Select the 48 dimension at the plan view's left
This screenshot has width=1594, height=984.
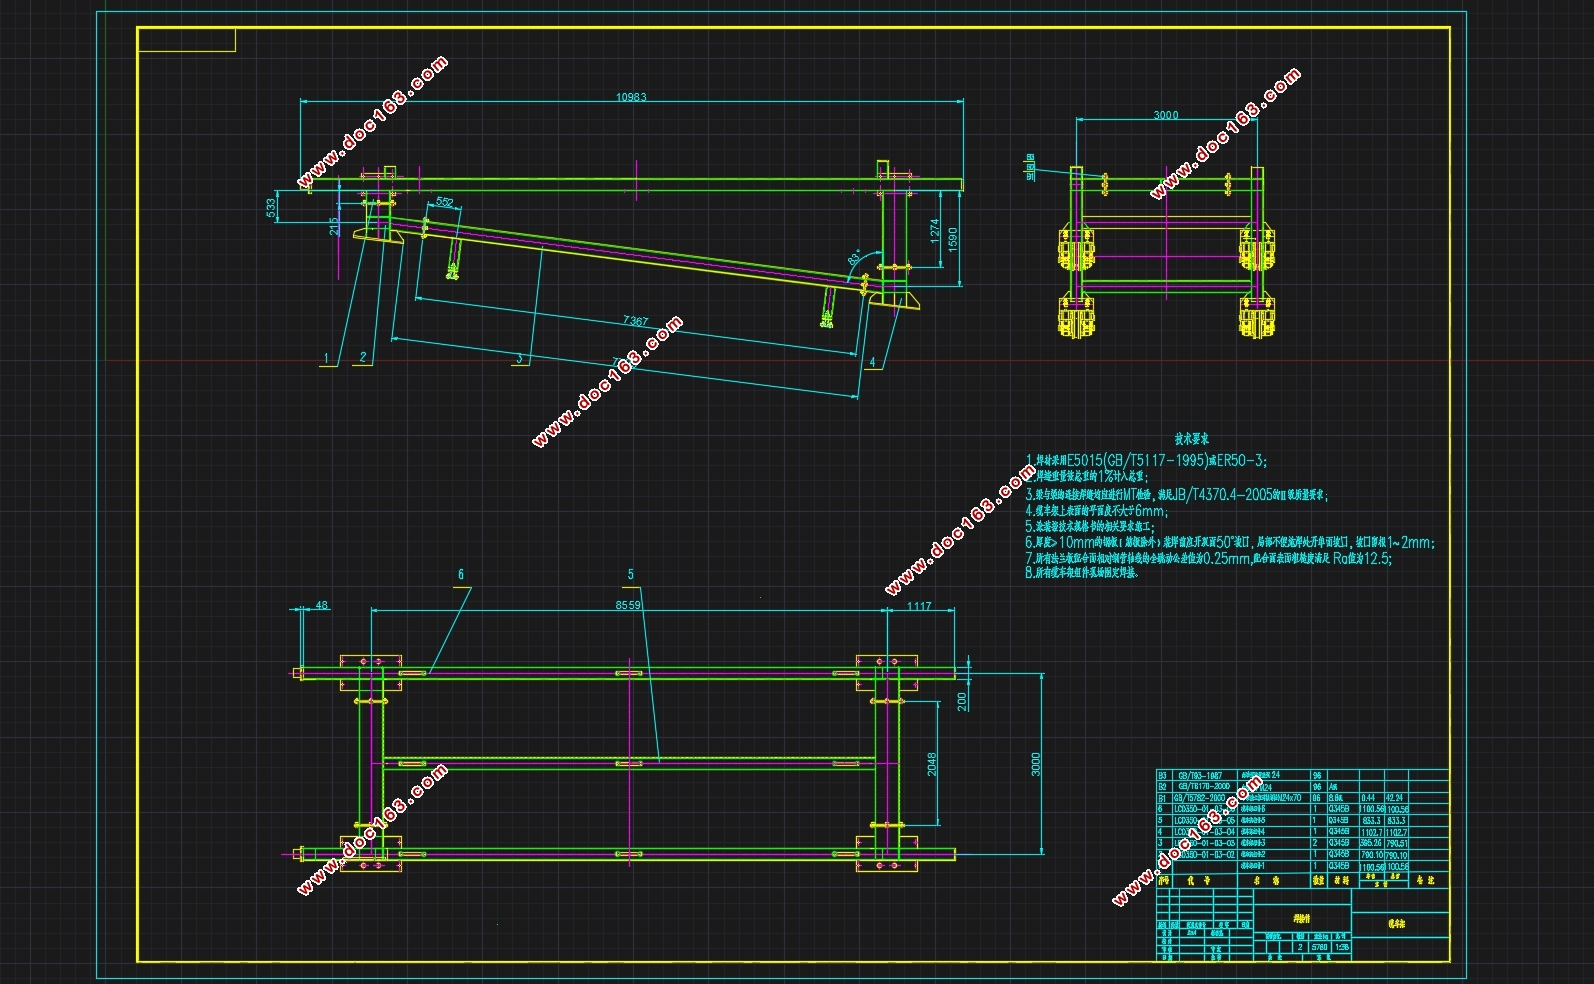pos(322,605)
